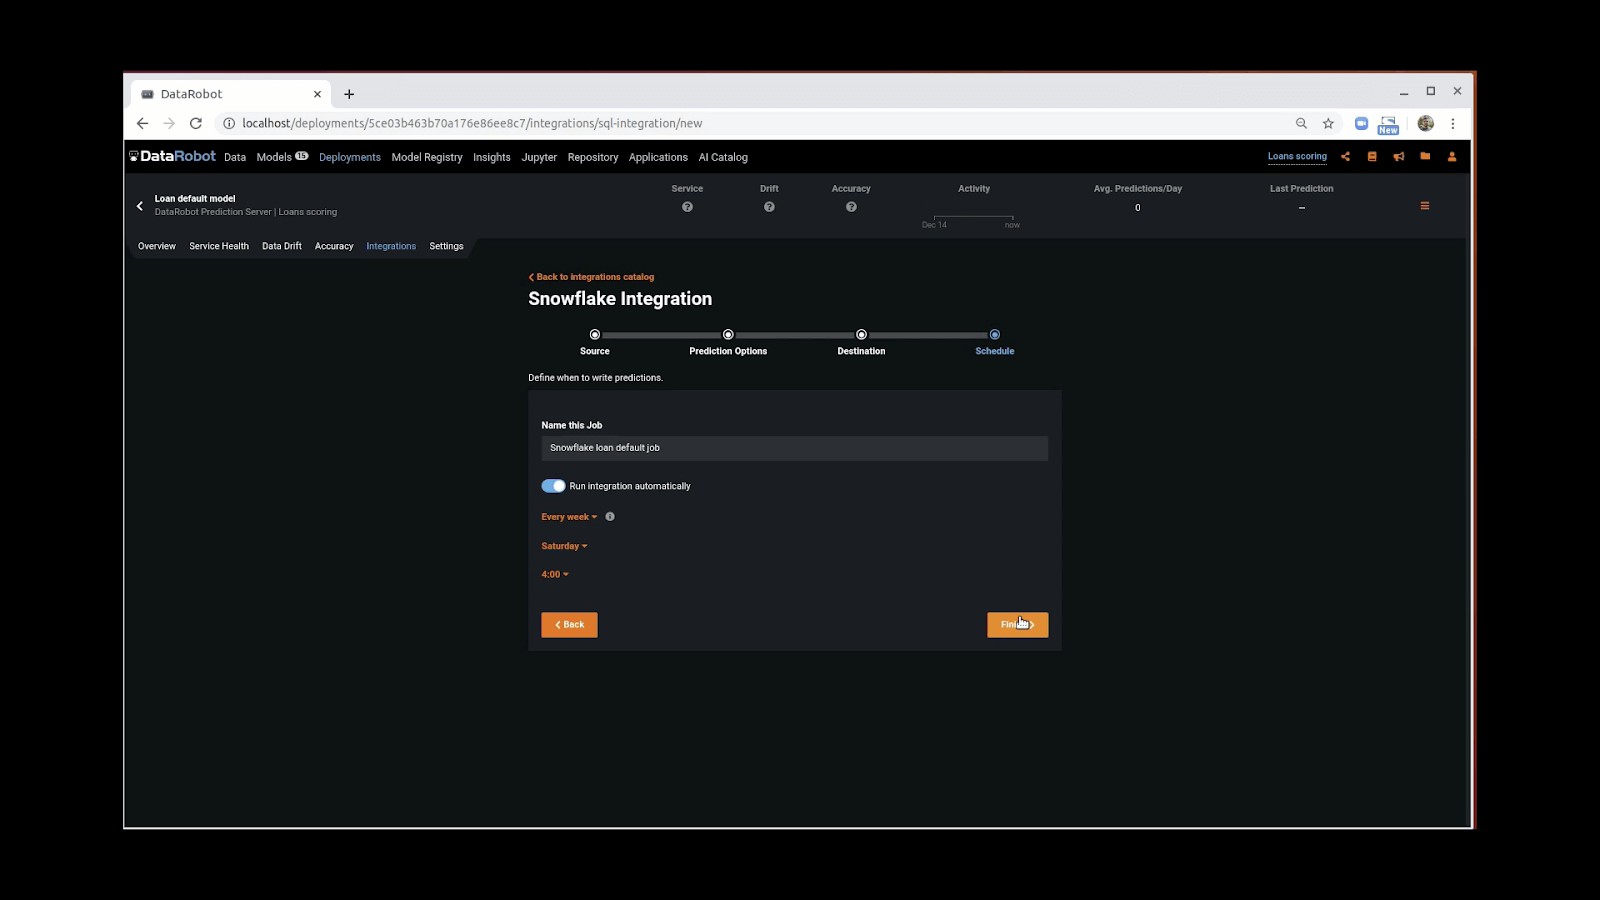Click the Finish button

(x=1018, y=625)
